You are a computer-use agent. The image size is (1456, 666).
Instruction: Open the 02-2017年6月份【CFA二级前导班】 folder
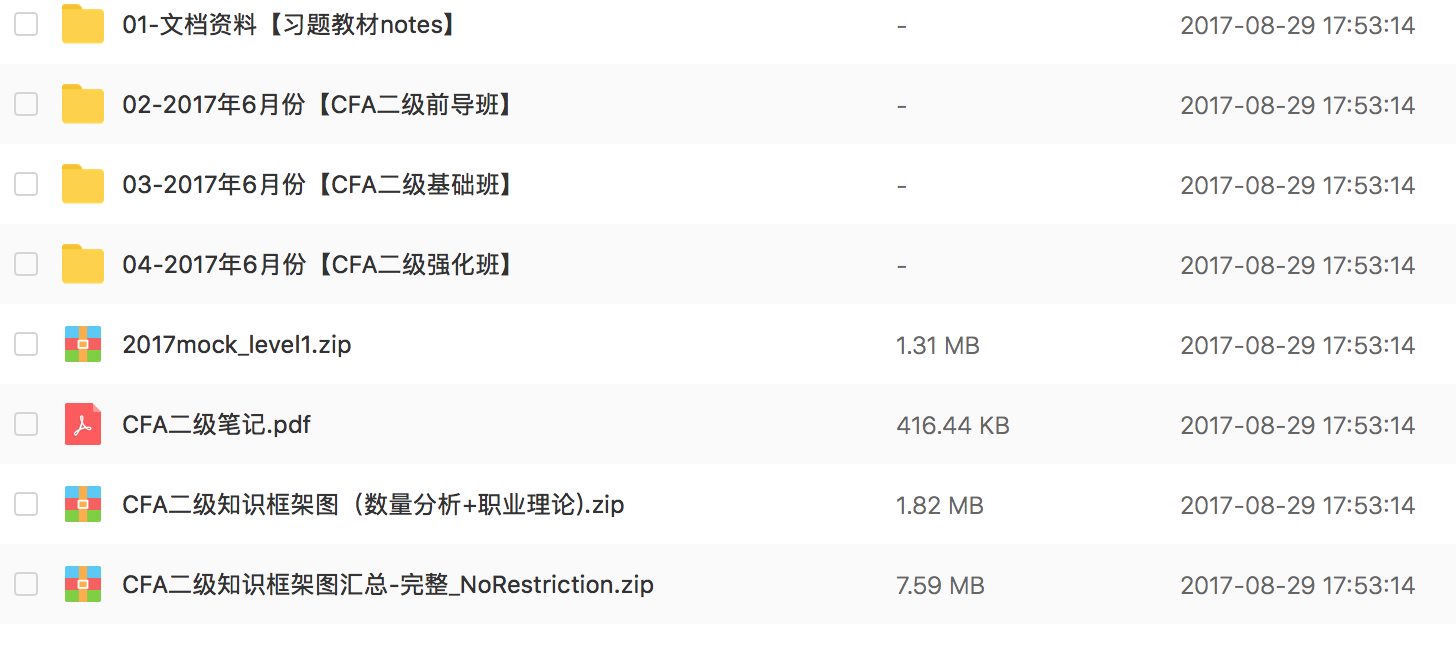(x=319, y=105)
